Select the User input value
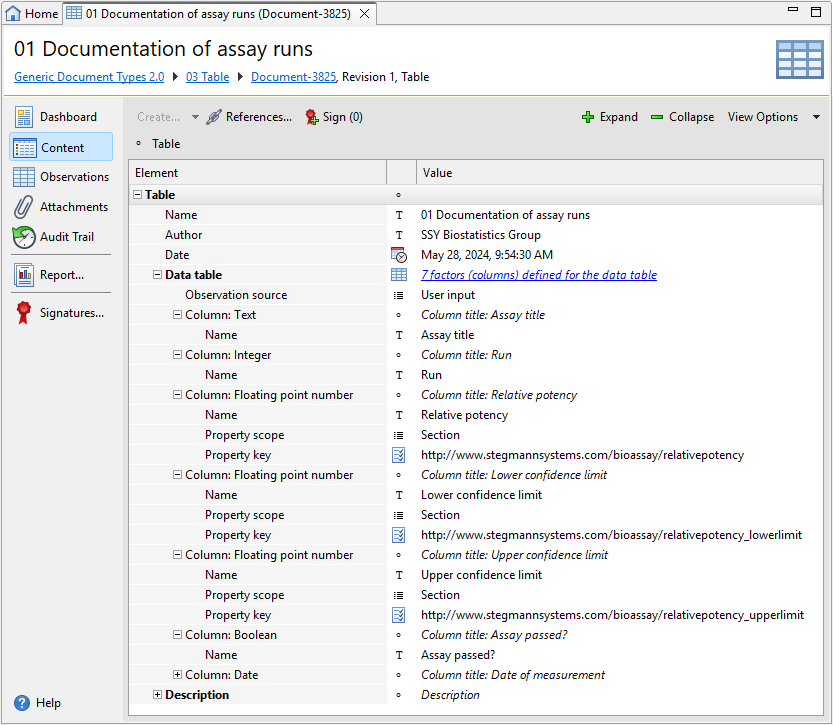This screenshot has height=725, width=833. tap(448, 295)
